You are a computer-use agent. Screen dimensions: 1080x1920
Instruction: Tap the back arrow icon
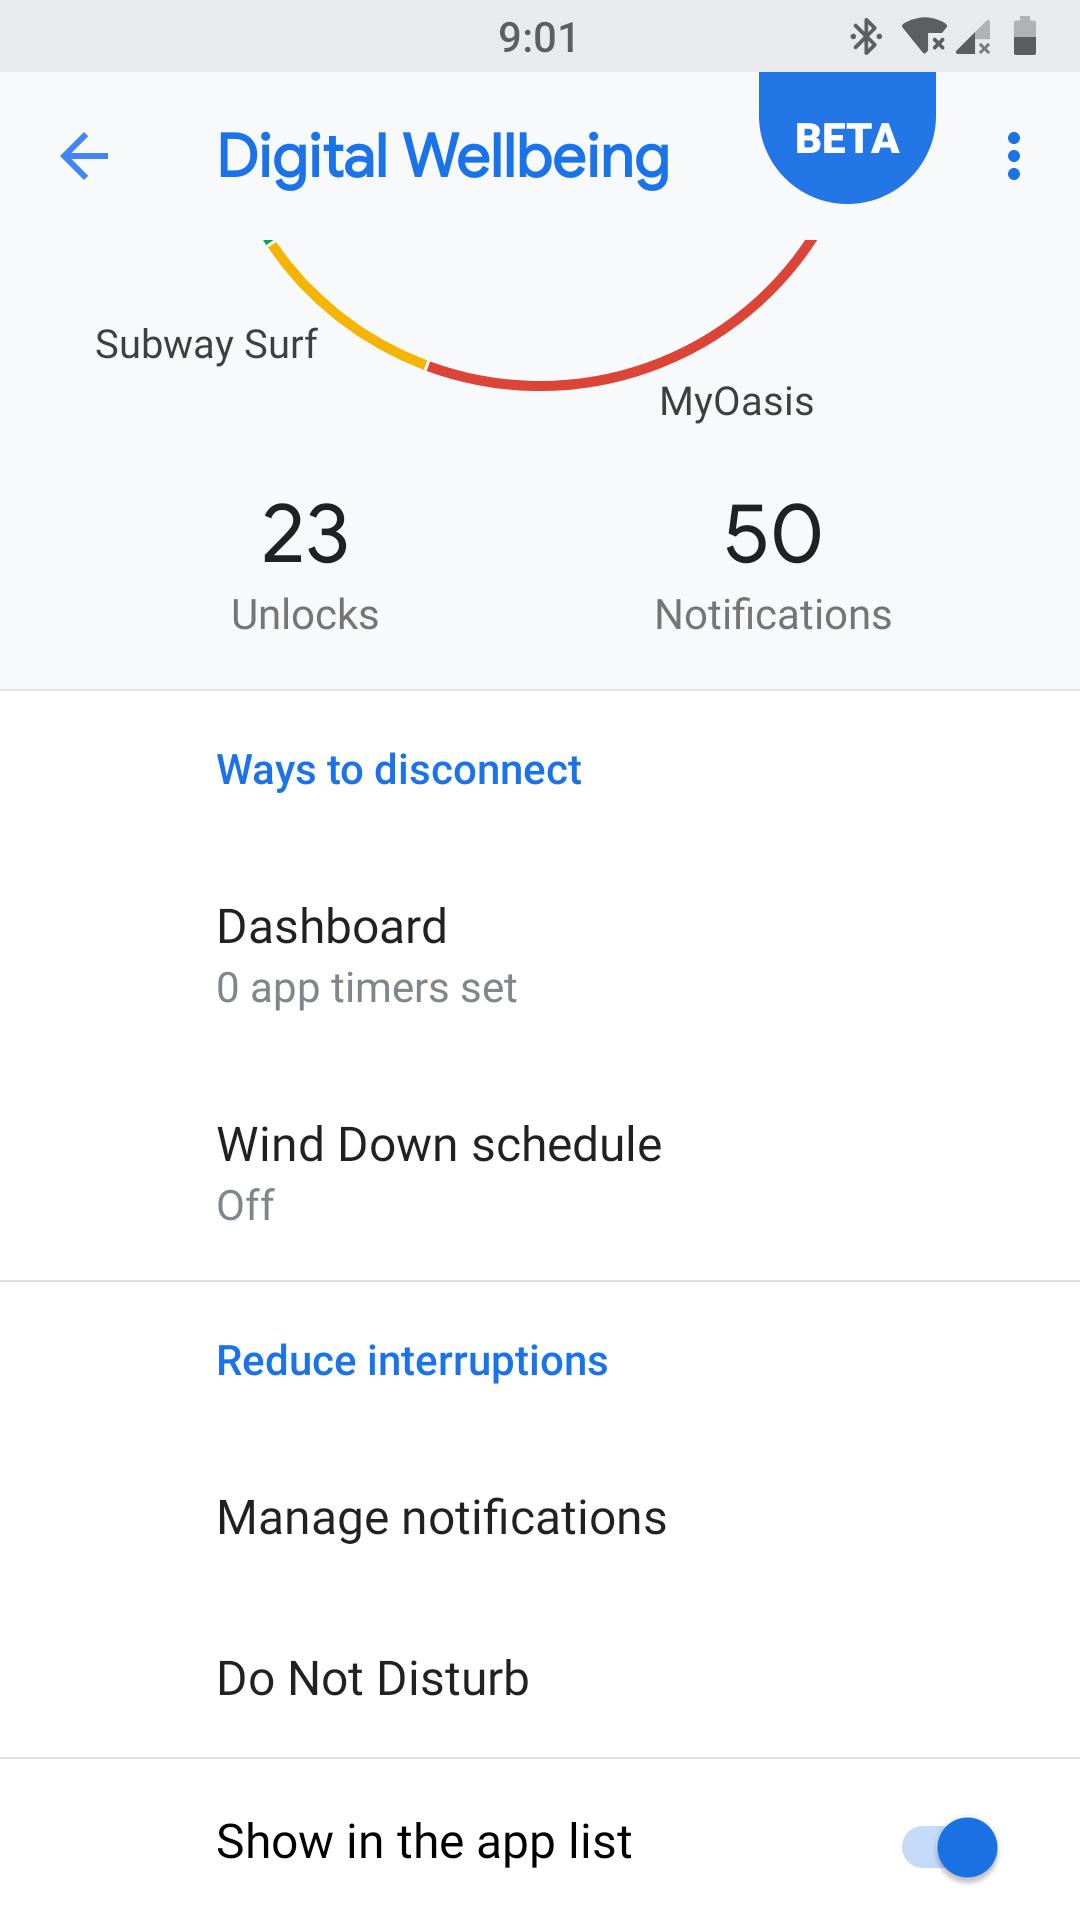84,156
